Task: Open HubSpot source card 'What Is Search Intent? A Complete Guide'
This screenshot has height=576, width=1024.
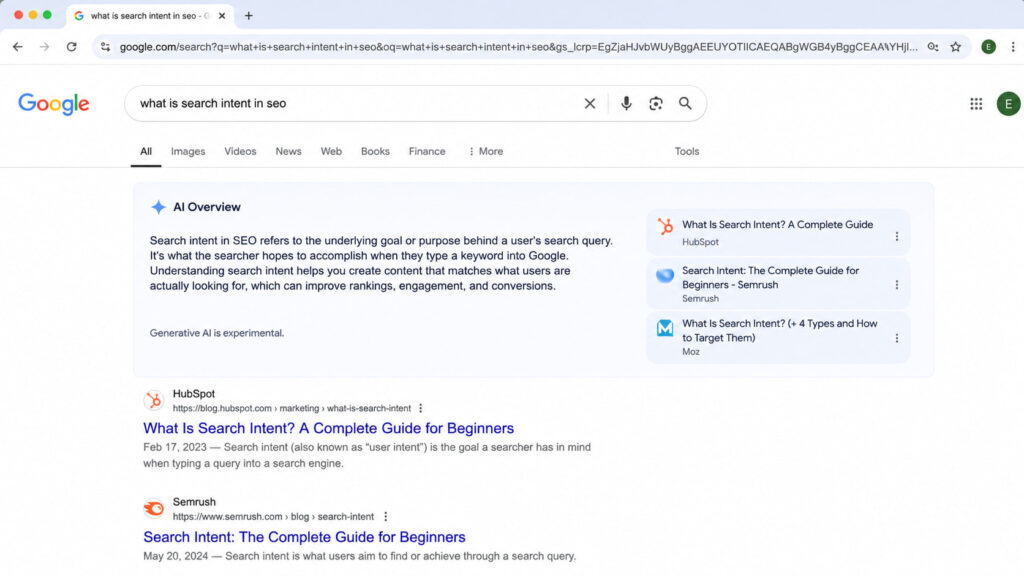Action: [778, 232]
